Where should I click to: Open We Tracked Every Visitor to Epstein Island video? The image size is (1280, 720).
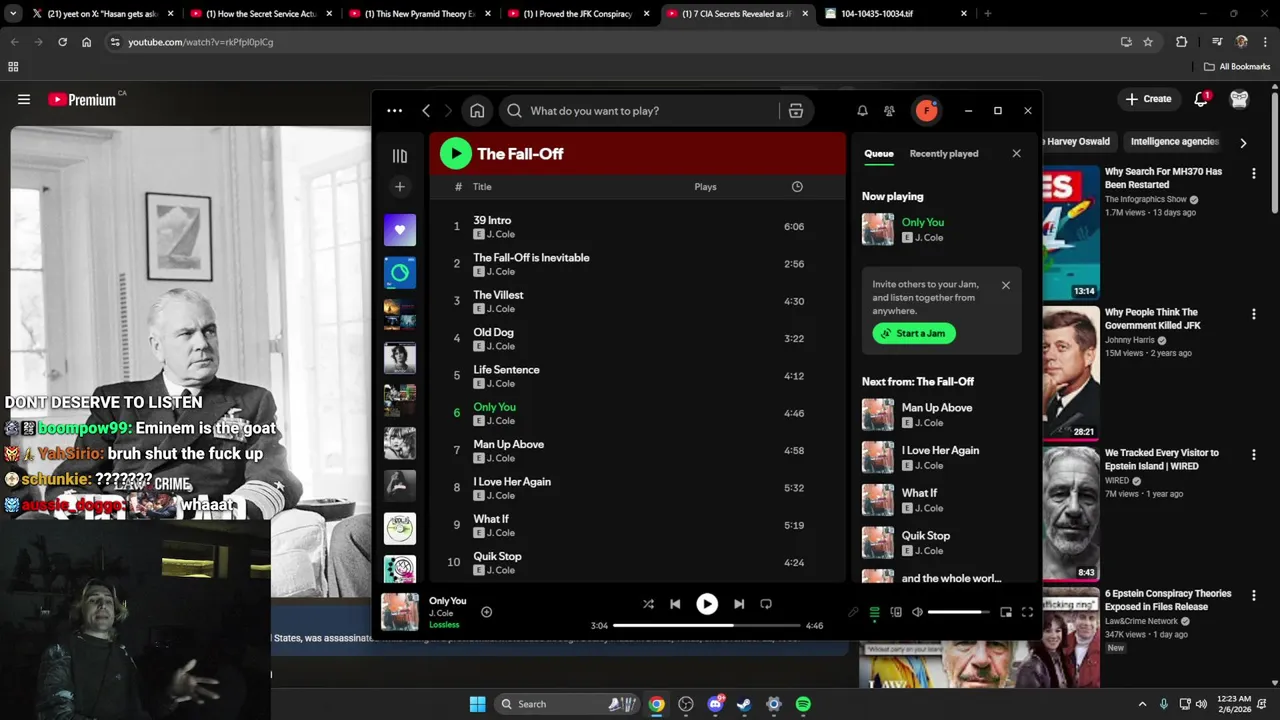click(x=1162, y=459)
